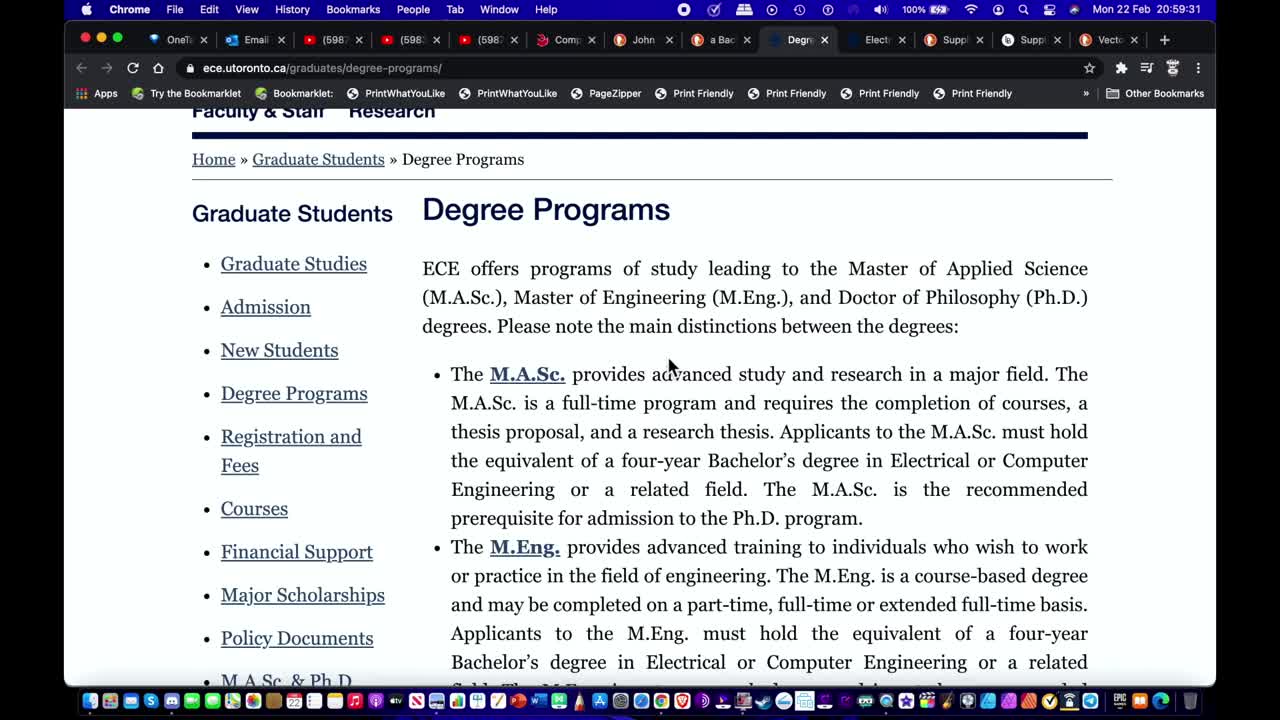The width and height of the screenshot is (1280, 720).
Task: Open the Courses sidebar link
Action: pyautogui.click(x=254, y=508)
